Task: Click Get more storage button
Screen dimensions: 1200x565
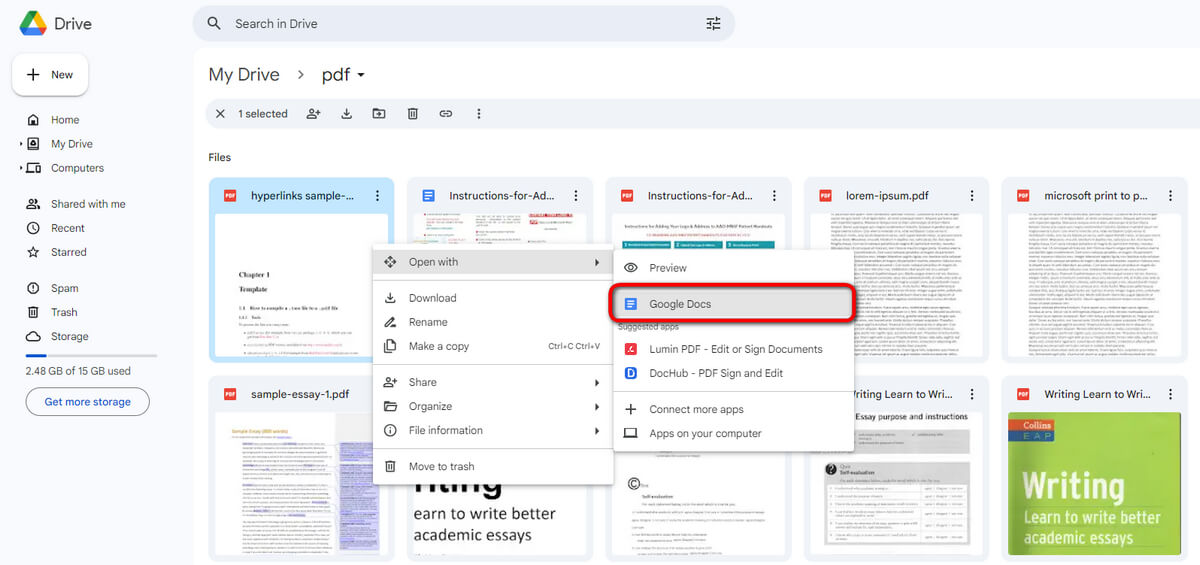Action: (x=88, y=402)
